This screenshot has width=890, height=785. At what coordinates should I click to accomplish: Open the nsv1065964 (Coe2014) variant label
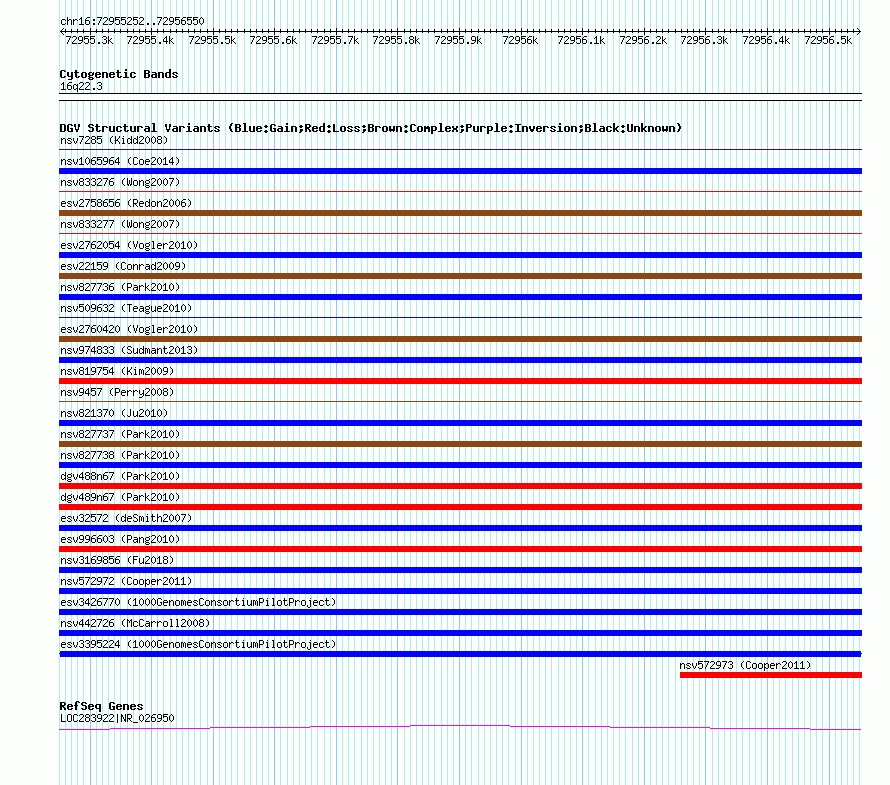120,161
